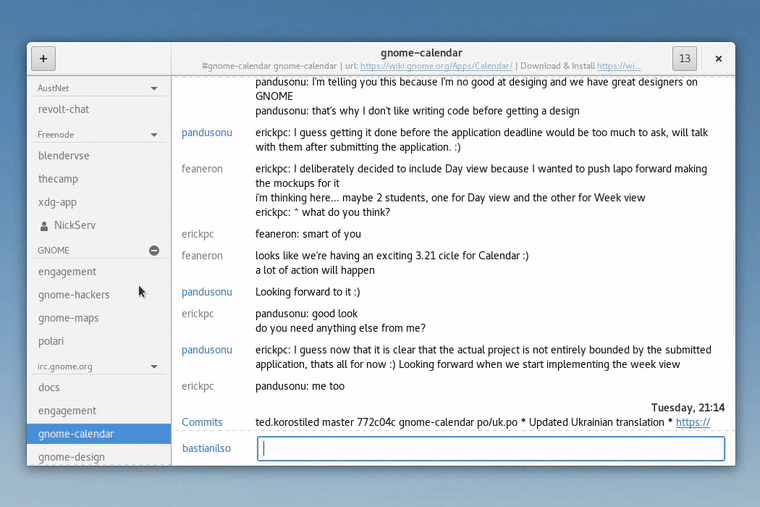Select engagement under the GNOME network
Viewport: 760px width, 507px height.
(x=99, y=271)
